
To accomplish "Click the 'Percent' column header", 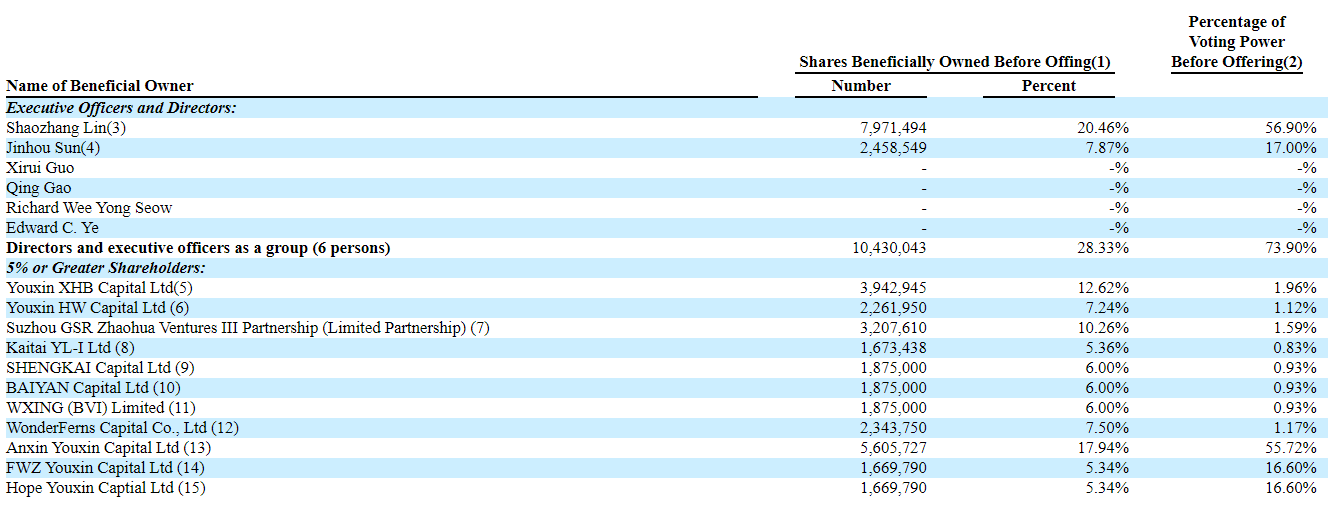I will coord(1048,86).
